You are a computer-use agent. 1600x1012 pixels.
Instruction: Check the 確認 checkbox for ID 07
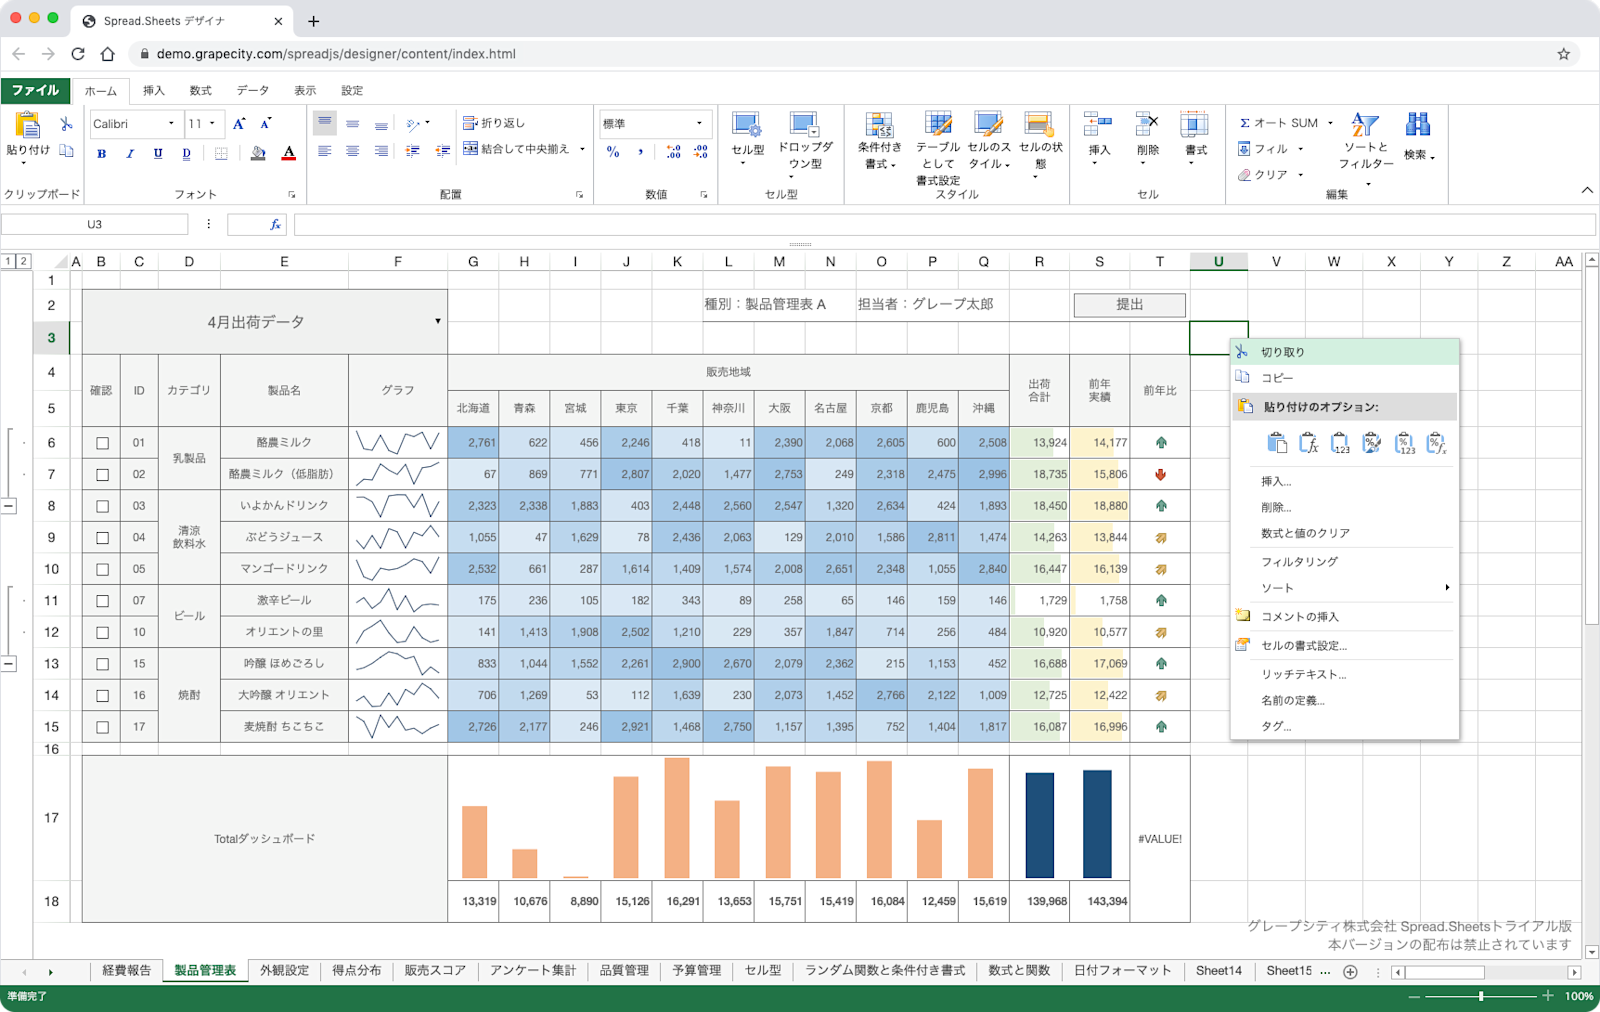[102, 601]
